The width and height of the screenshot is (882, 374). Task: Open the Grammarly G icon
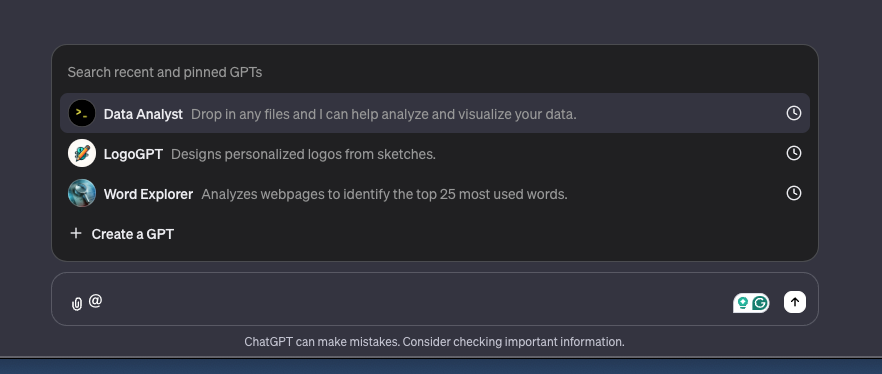(760, 303)
